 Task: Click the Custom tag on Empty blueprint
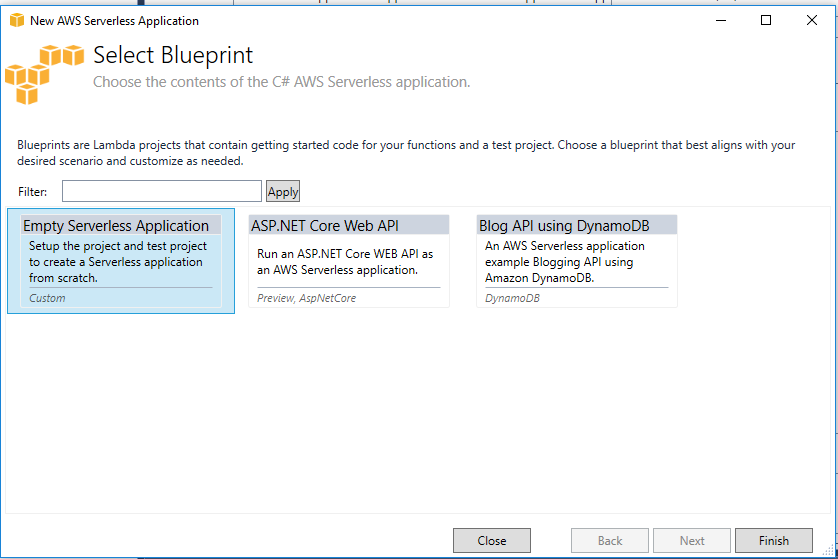tap(47, 298)
